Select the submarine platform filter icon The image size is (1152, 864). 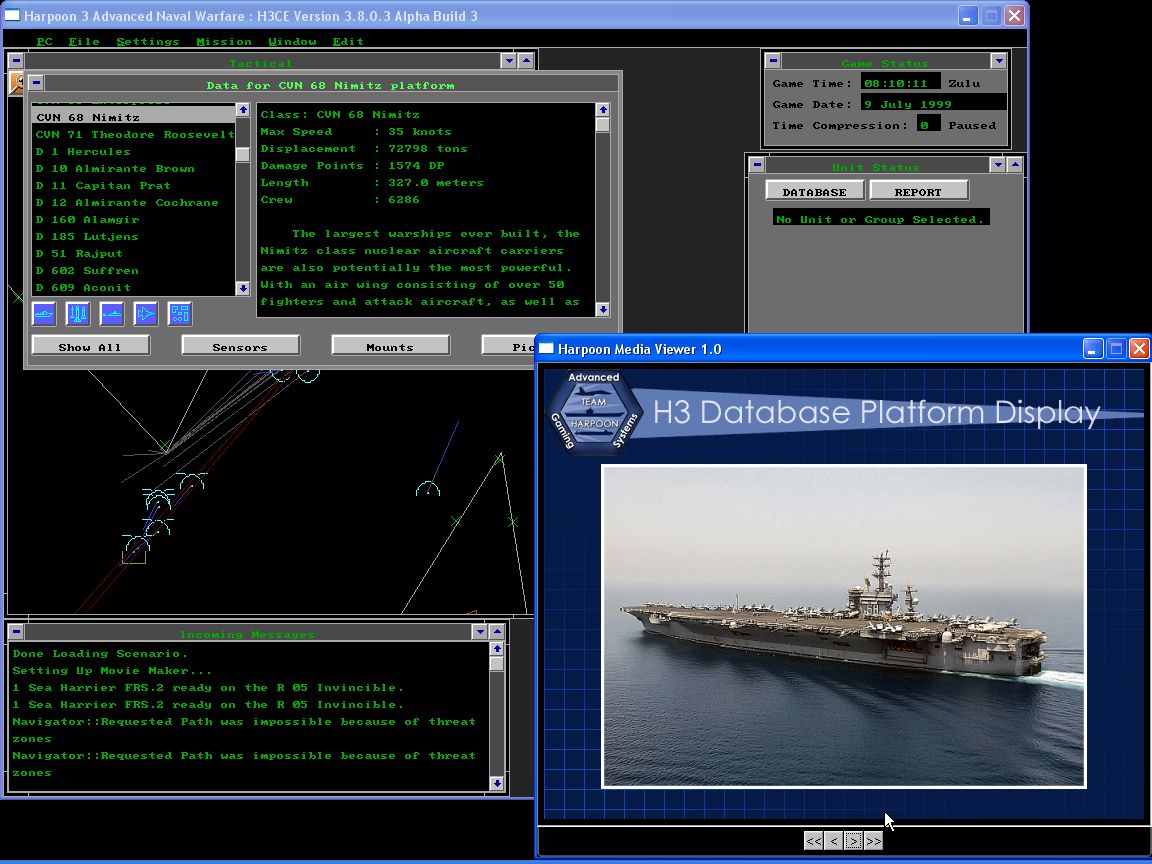coord(112,314)
